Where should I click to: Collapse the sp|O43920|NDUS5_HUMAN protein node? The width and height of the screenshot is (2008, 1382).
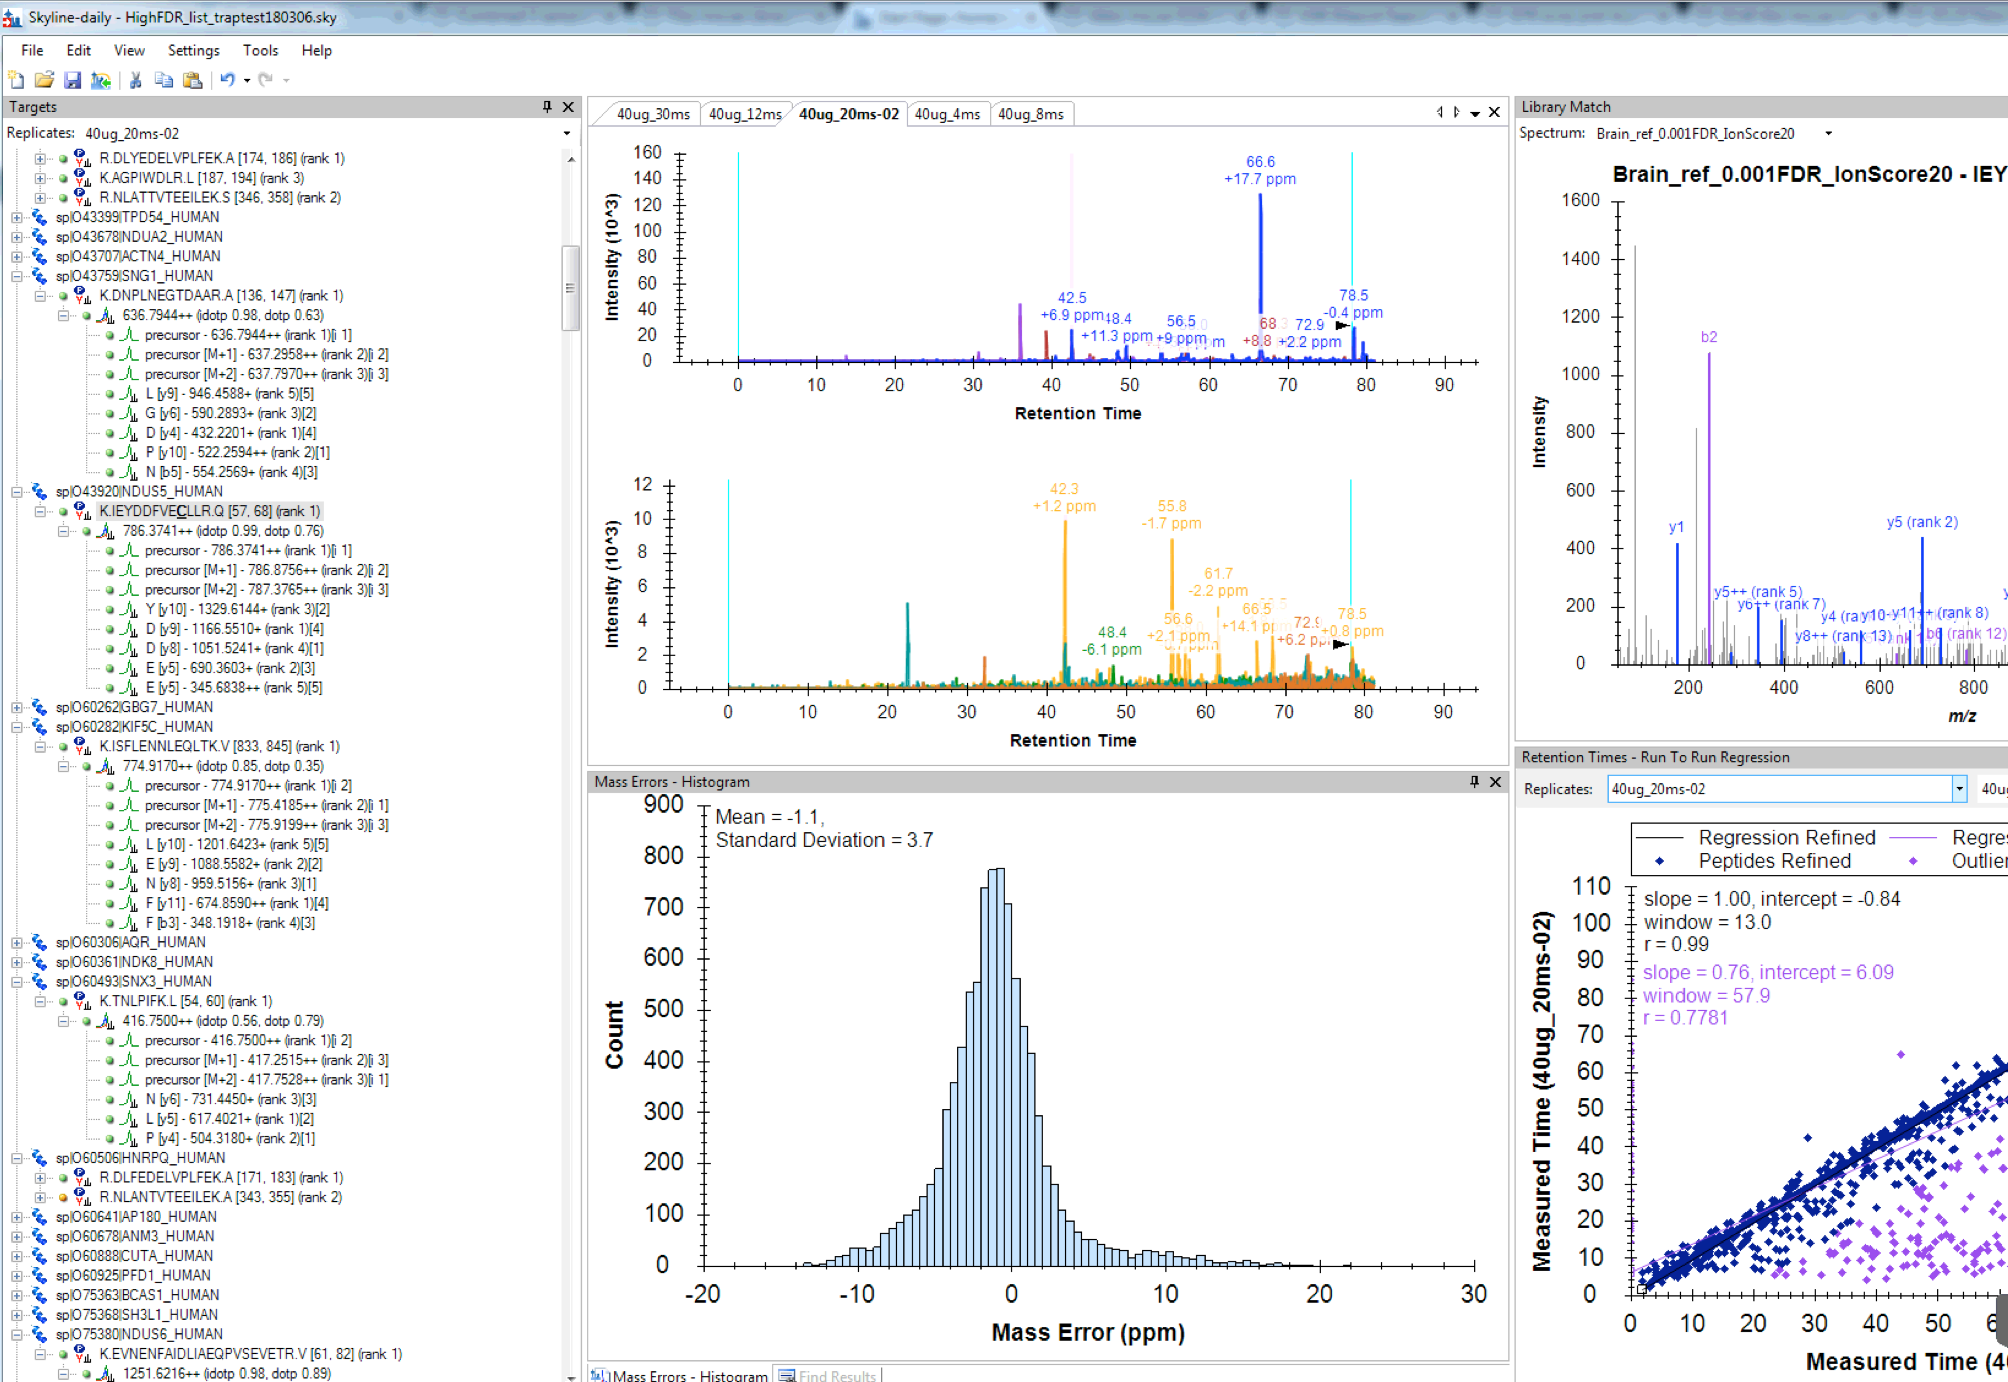point(17,492)
